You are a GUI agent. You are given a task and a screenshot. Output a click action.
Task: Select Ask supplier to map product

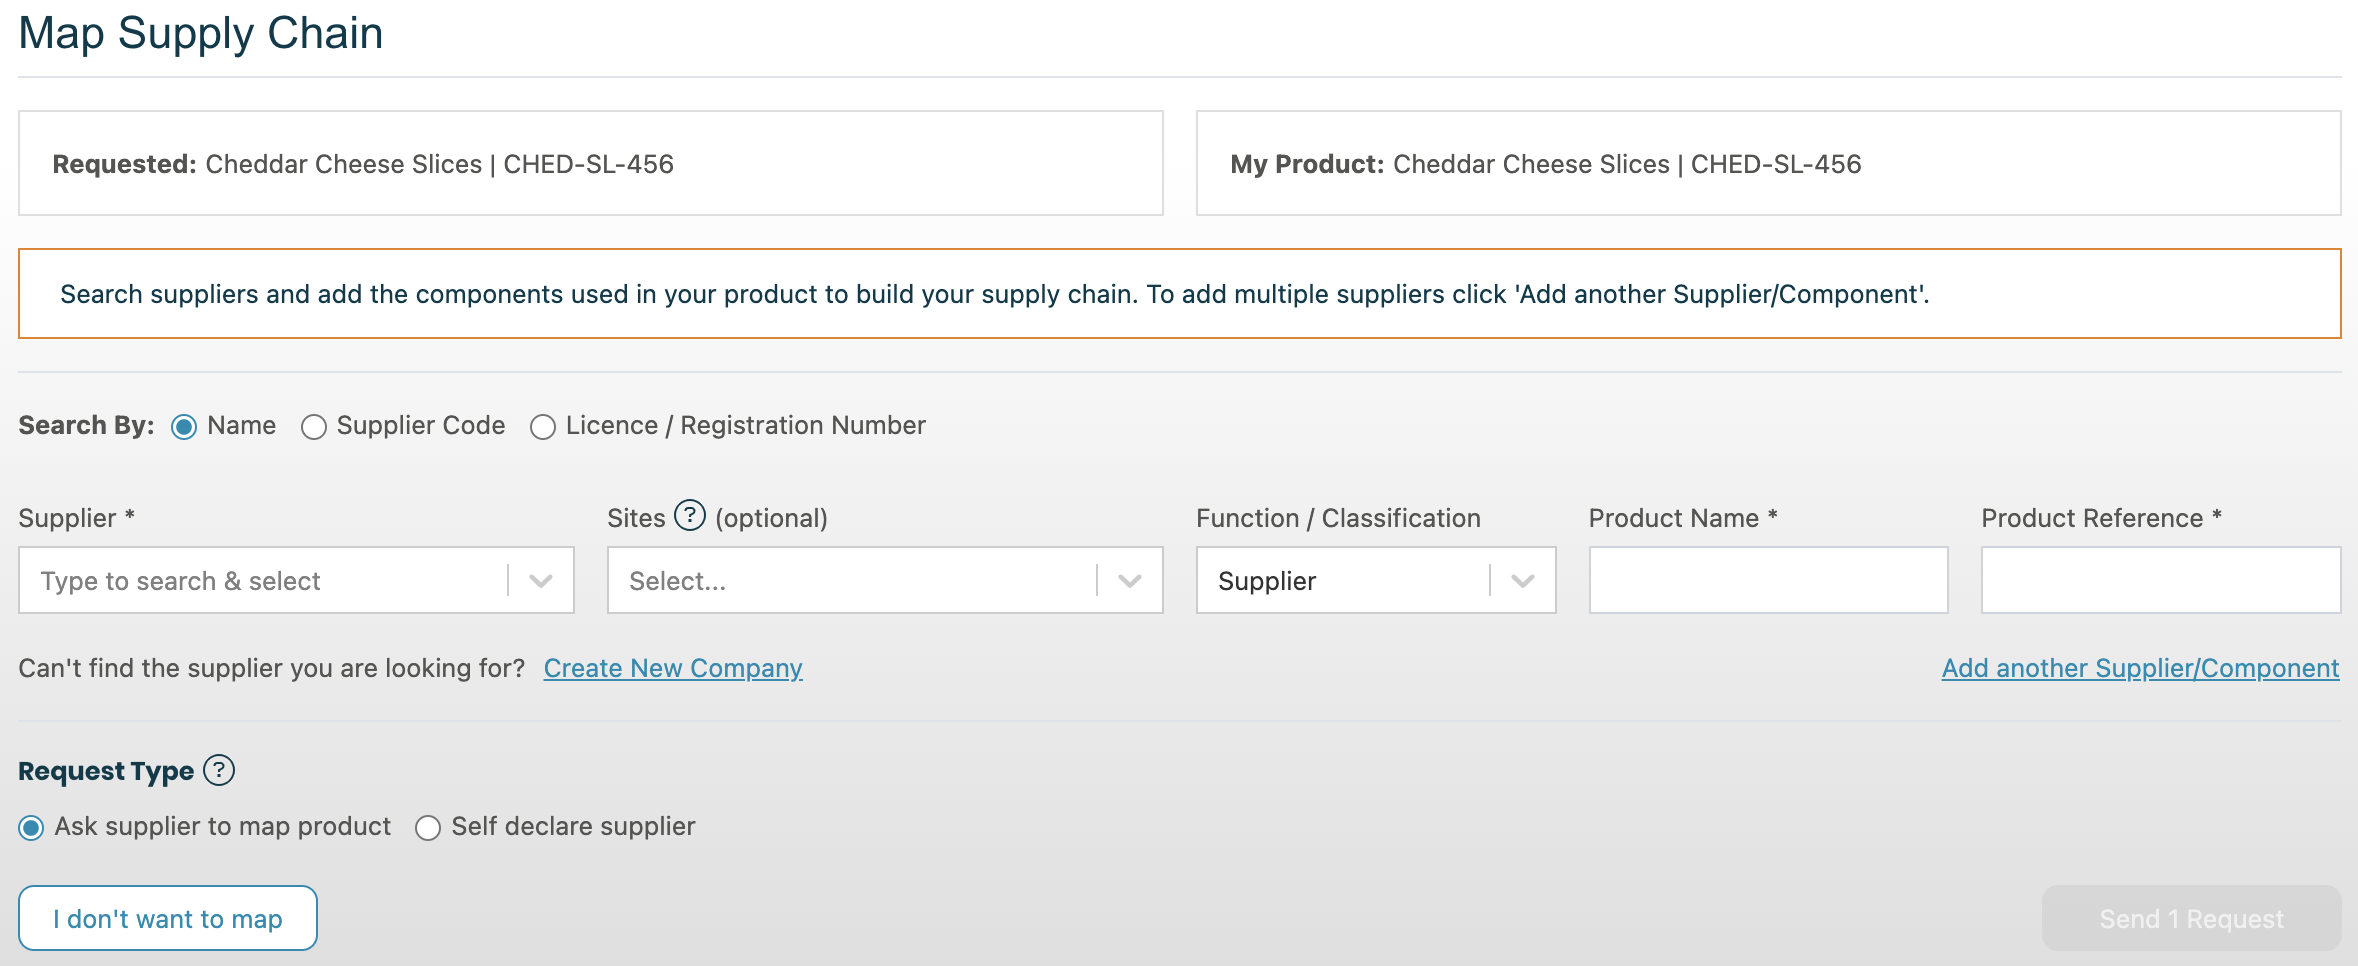pyautogui.click(x=32, y=828)
